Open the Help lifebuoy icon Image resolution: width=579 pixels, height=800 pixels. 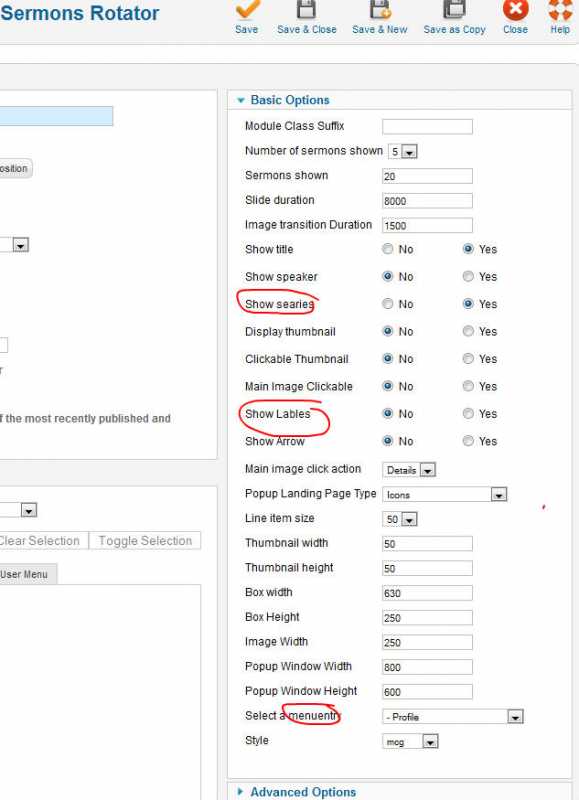click(560, 9)
